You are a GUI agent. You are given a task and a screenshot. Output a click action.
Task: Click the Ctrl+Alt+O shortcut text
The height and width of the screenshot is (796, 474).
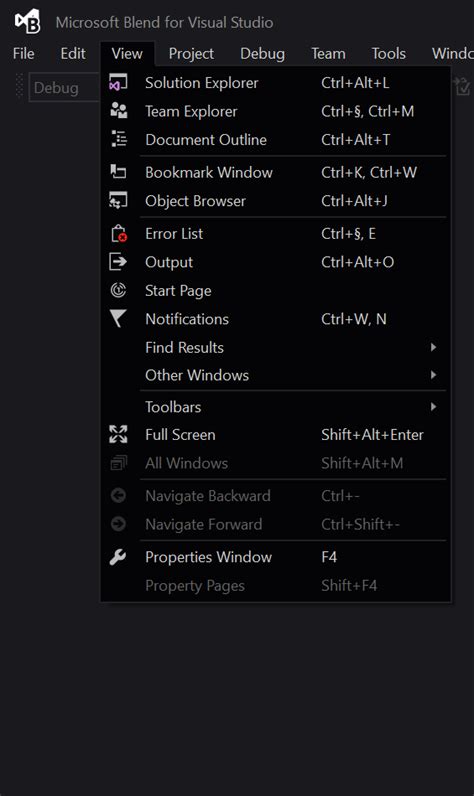pyautogui.click(x=357, y=262)
